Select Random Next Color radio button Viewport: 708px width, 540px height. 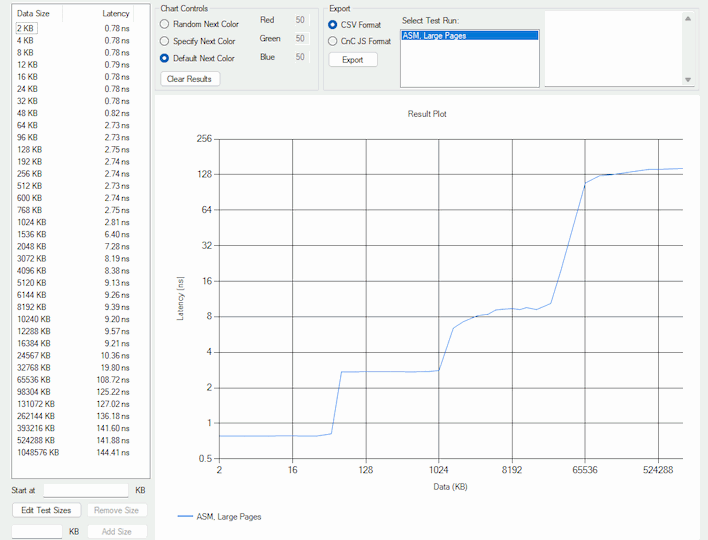tap(165, 24)
